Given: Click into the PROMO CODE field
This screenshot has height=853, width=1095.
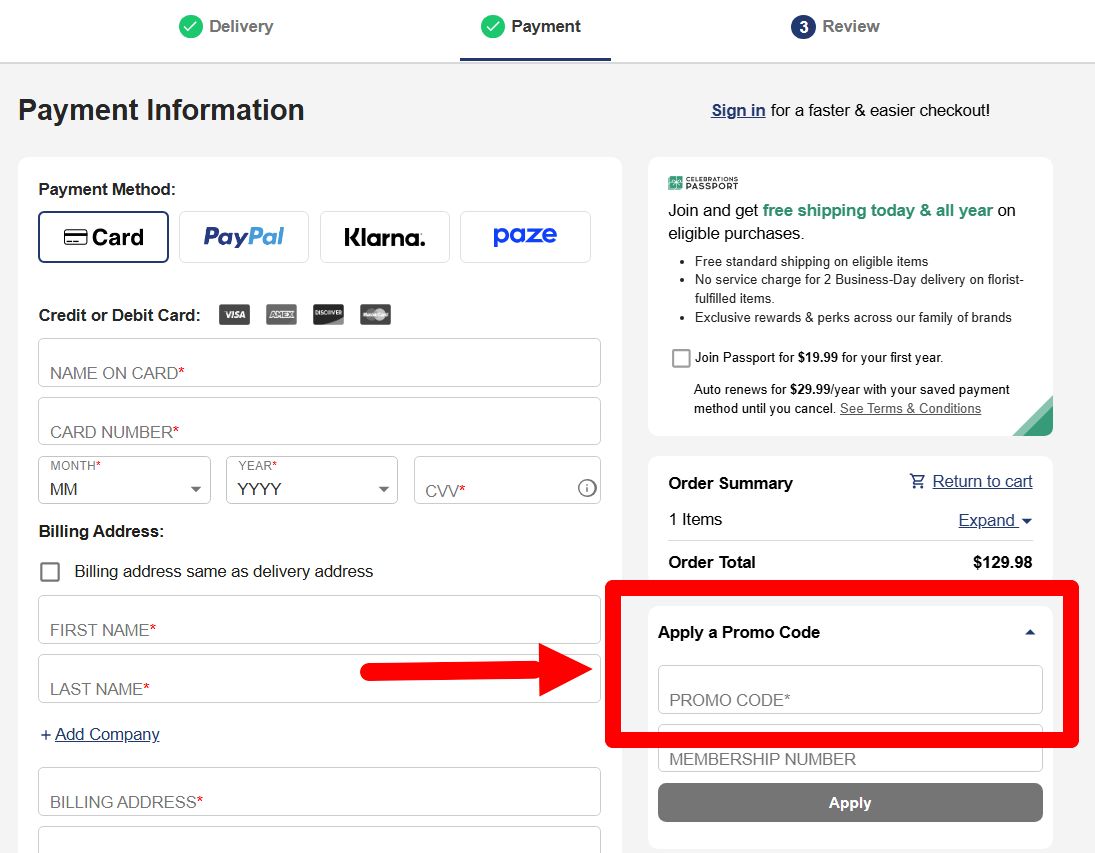Looking at the screenshot, I should tap(850, 690).
